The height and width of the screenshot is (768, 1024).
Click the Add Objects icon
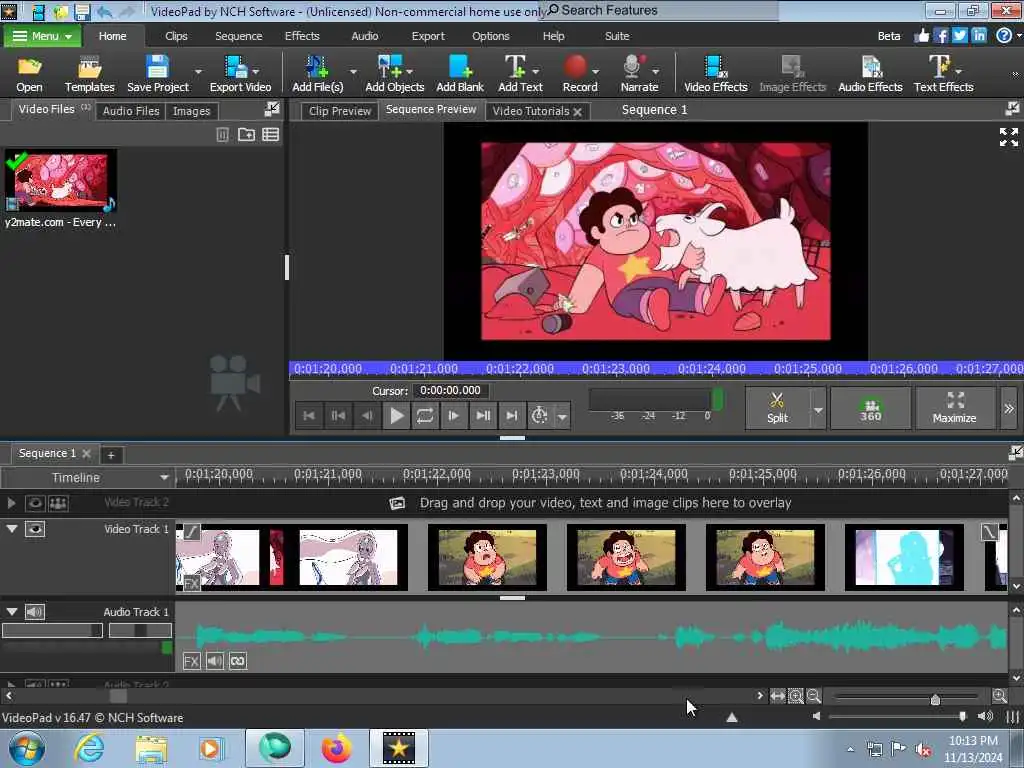(394, 74)
